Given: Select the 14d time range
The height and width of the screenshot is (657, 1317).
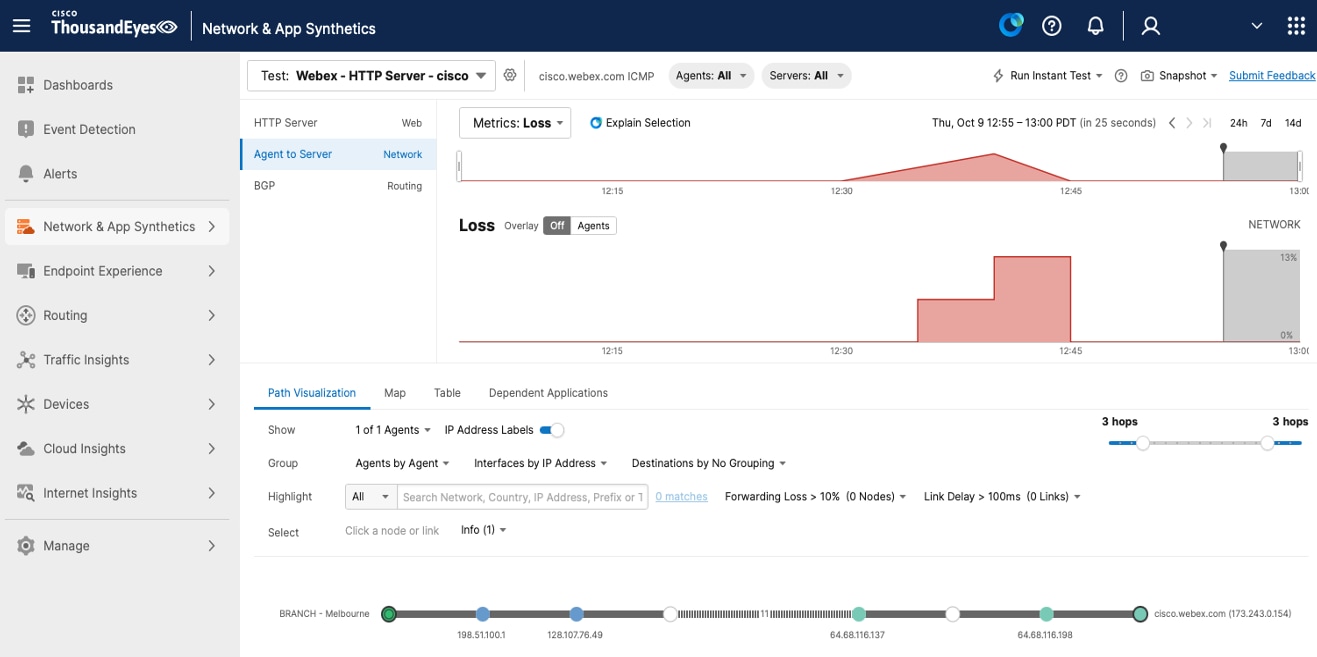Looking at the screenshot, I should click(1293, 123).
